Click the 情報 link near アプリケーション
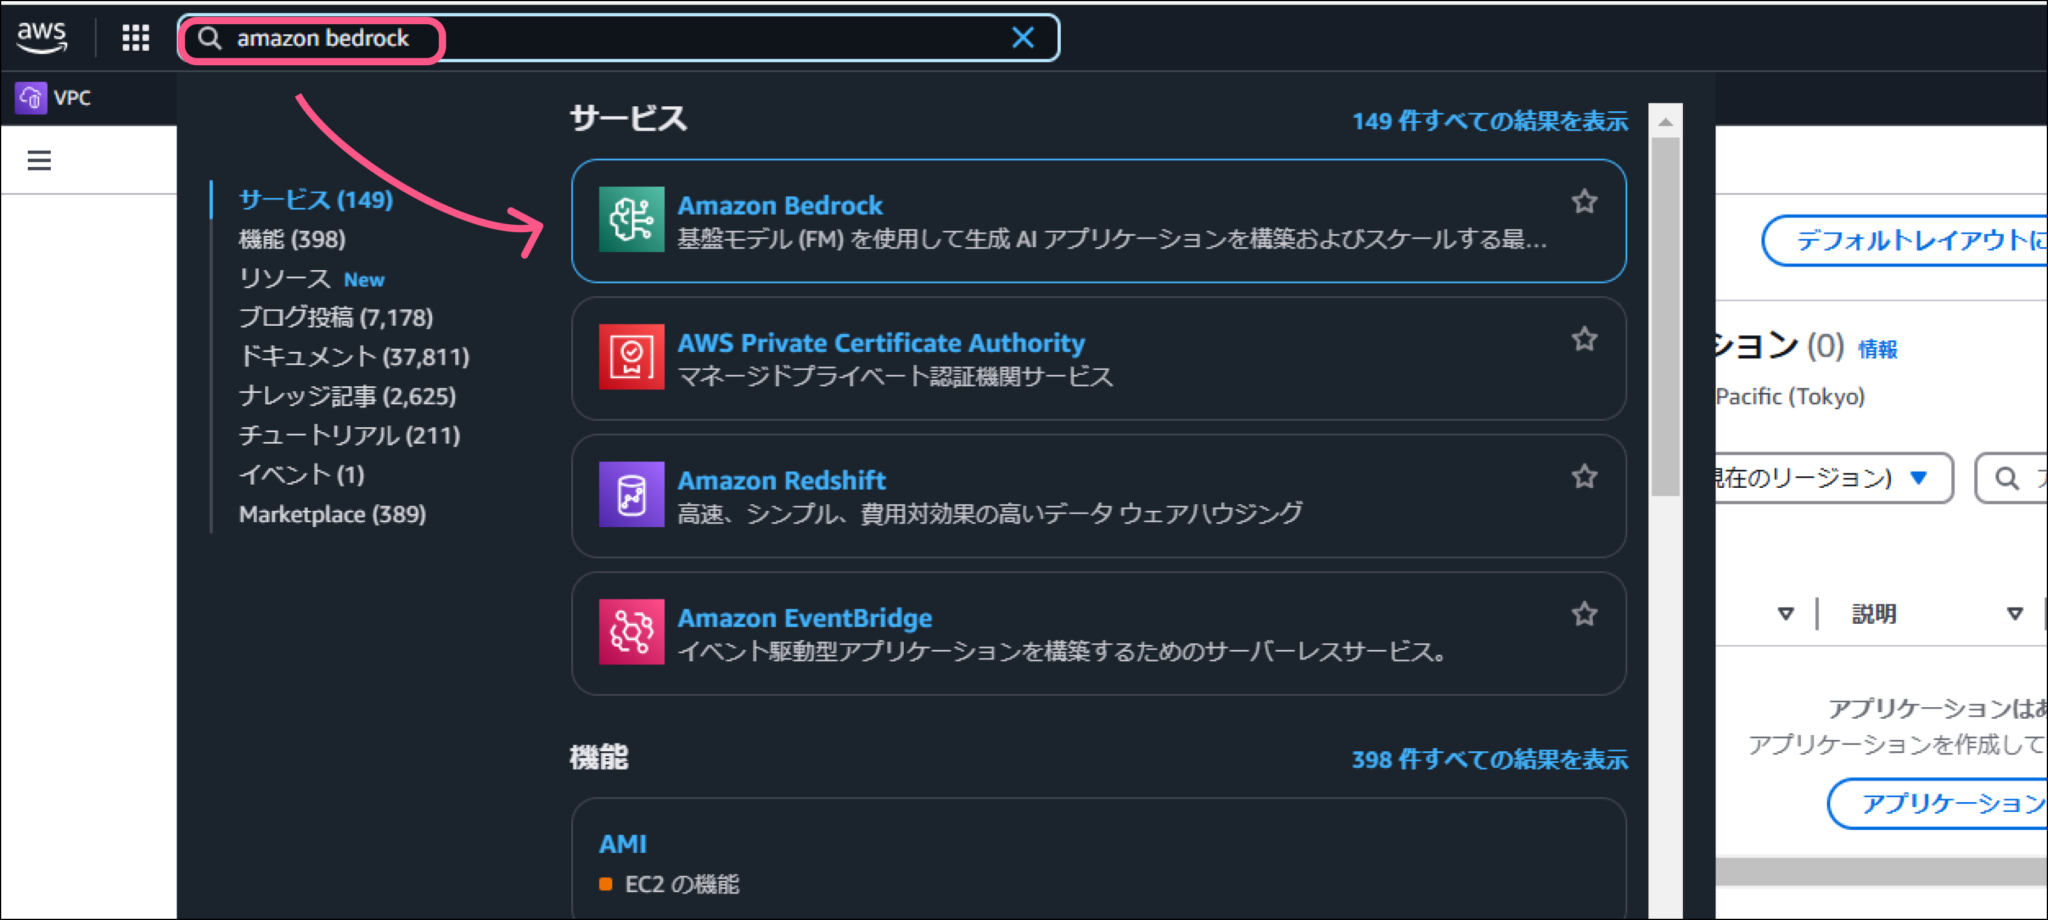 [1880, 350]
